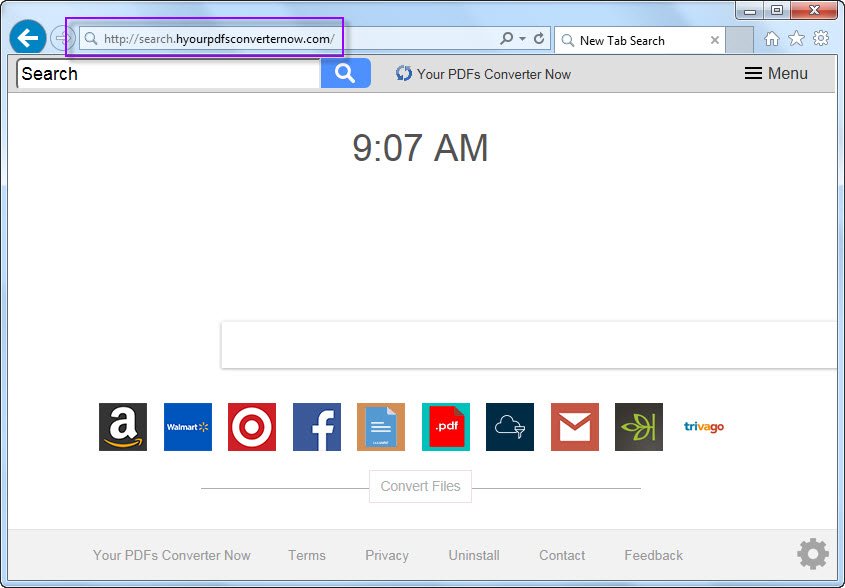Open Favorites star icon
The height and width of the screenshot is (588, 845).
coord(796,39)
